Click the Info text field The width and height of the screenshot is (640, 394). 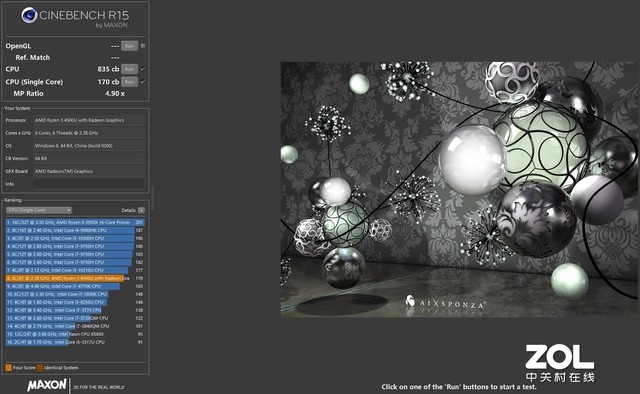click(89, 184)
